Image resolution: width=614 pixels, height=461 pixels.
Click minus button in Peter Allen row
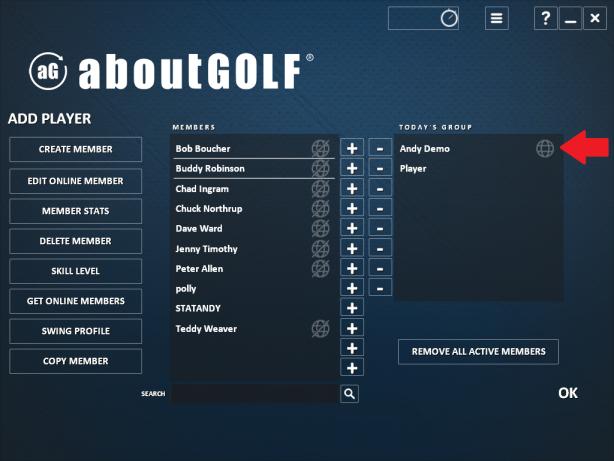(x=380, y=268)
